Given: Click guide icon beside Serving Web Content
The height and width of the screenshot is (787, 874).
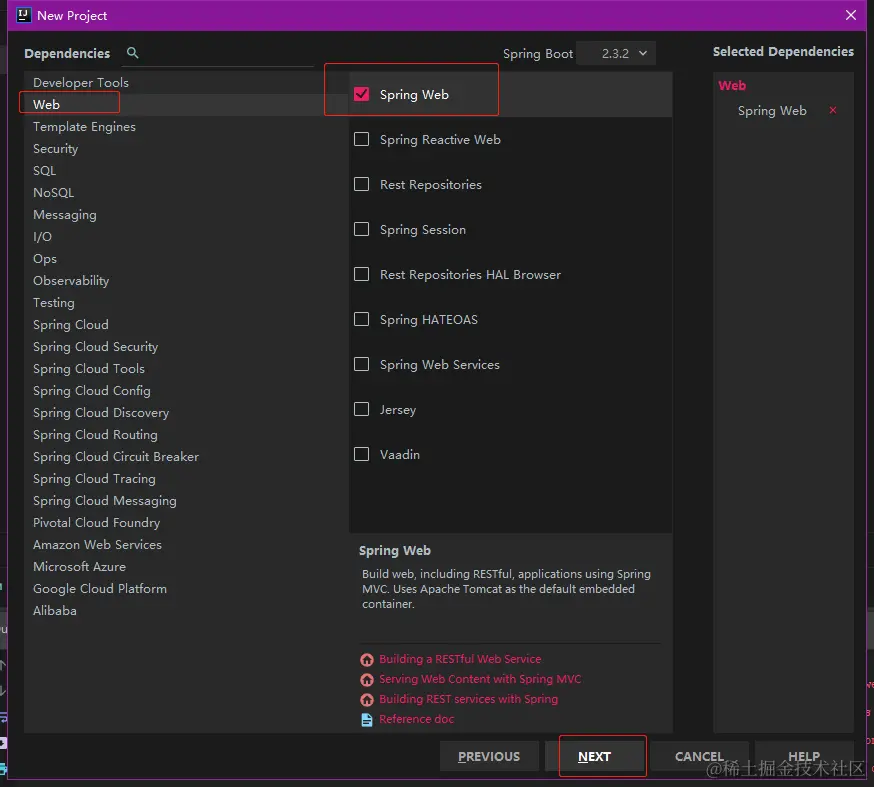Looking at the screenshot, I should [x=367, y=679].
